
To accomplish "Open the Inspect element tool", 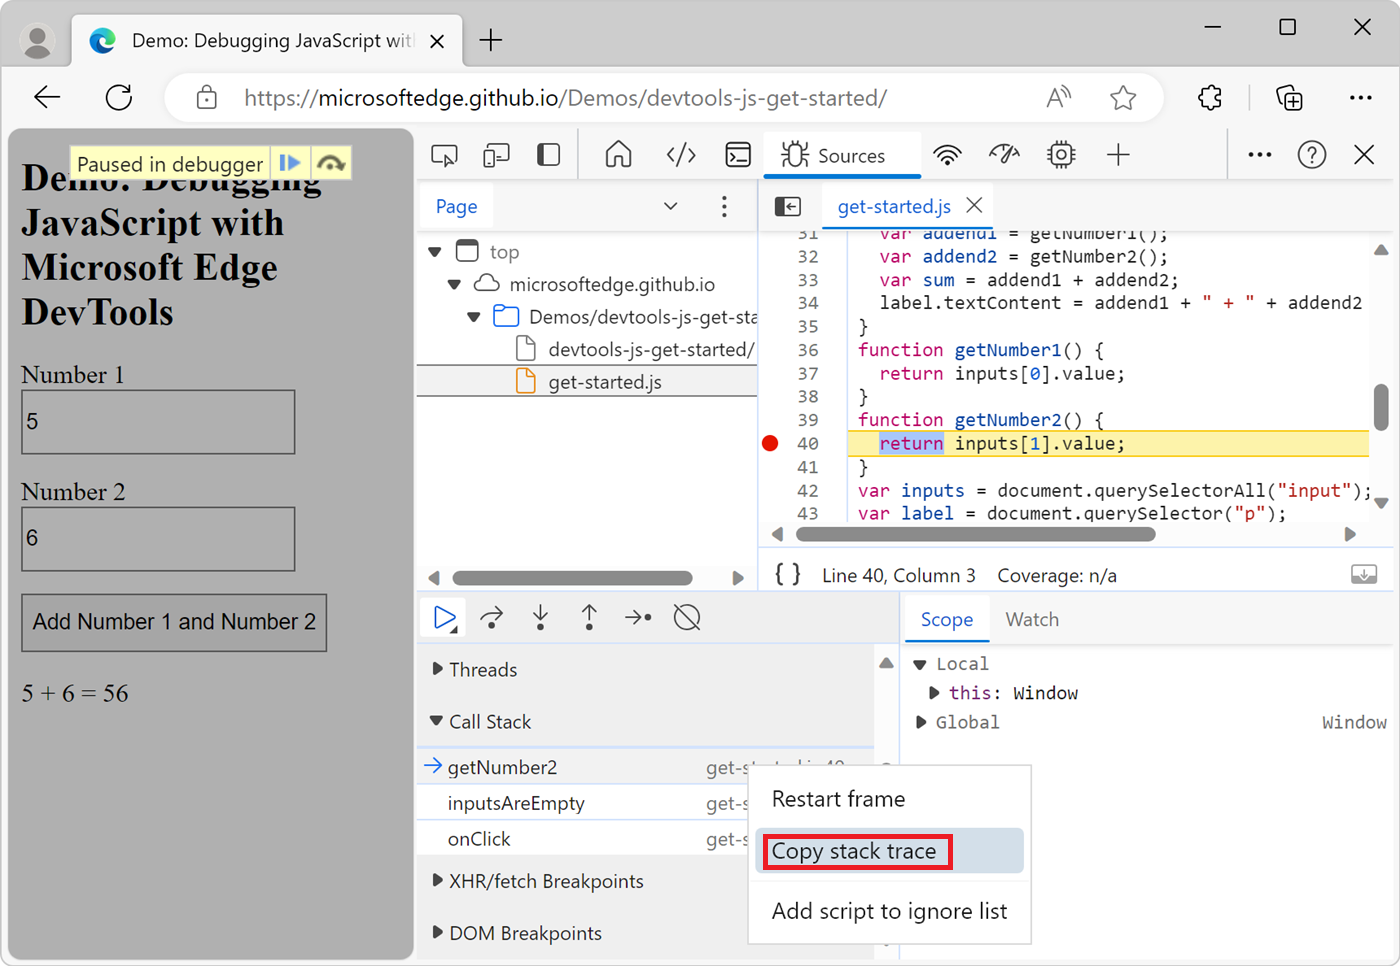I will click(444, 155).
